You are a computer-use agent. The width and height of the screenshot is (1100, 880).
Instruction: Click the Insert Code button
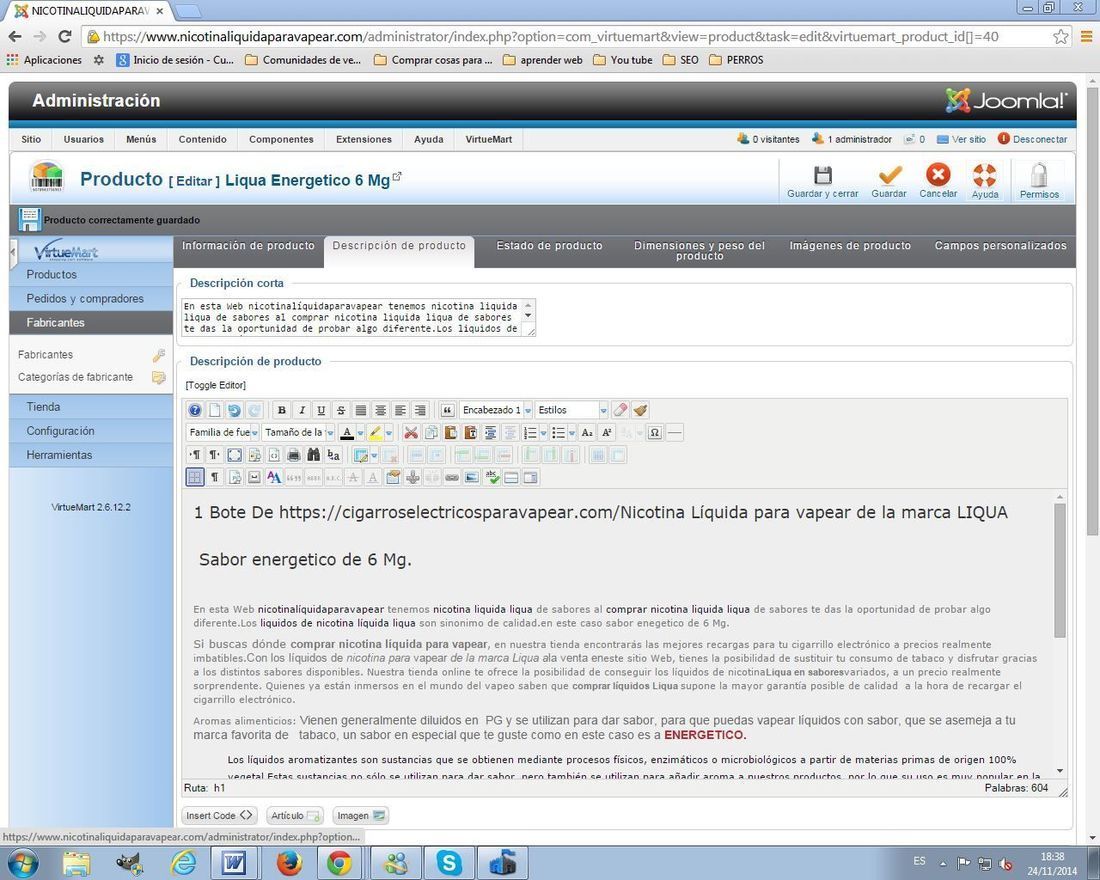pos(219,815)
